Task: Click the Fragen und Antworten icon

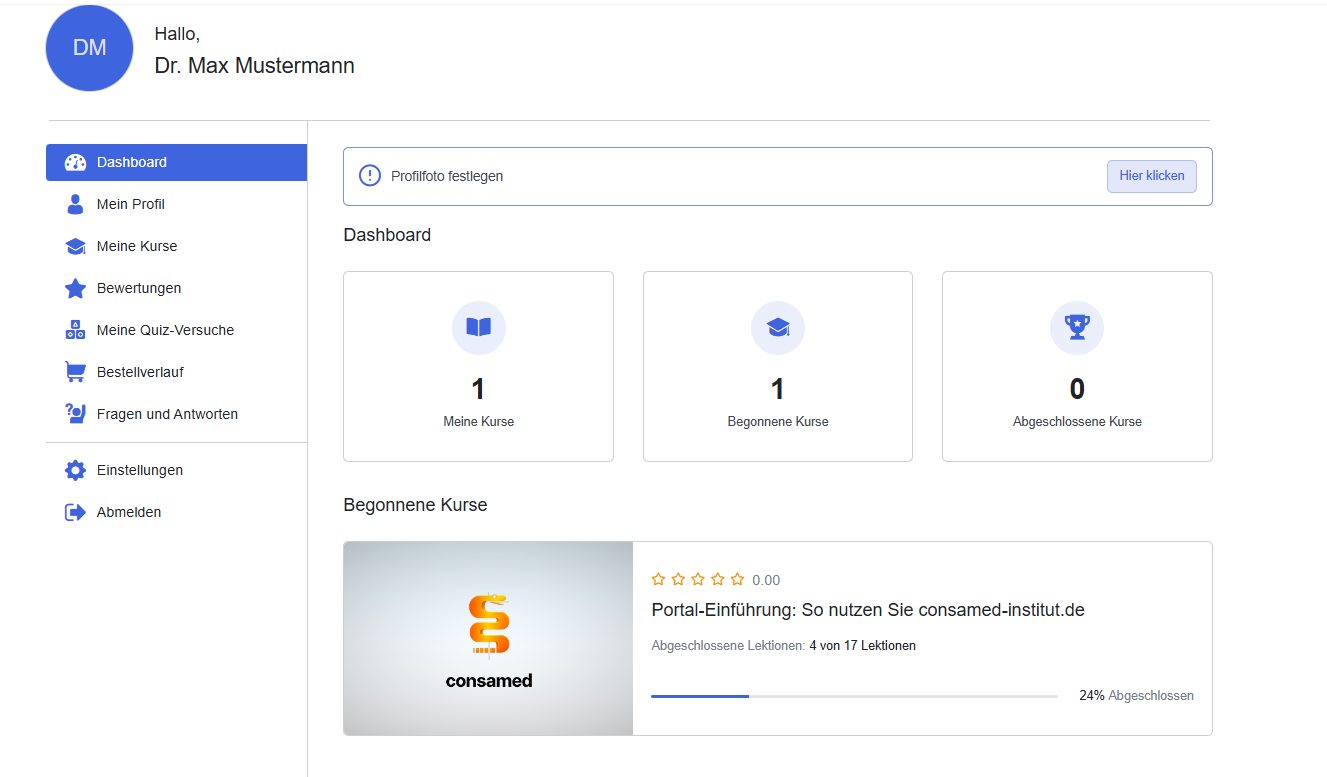Action: pyautogui.click(x=75, y=414)
